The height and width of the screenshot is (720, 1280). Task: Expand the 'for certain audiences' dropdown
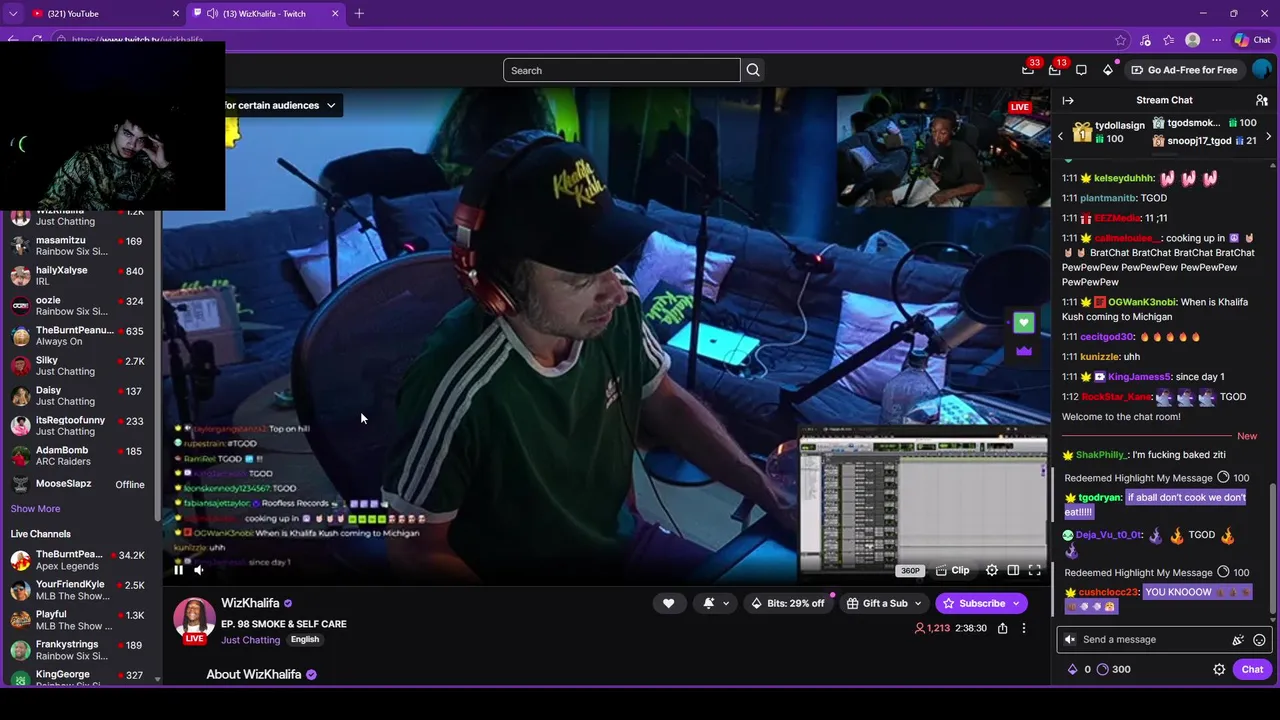(331, 105)
